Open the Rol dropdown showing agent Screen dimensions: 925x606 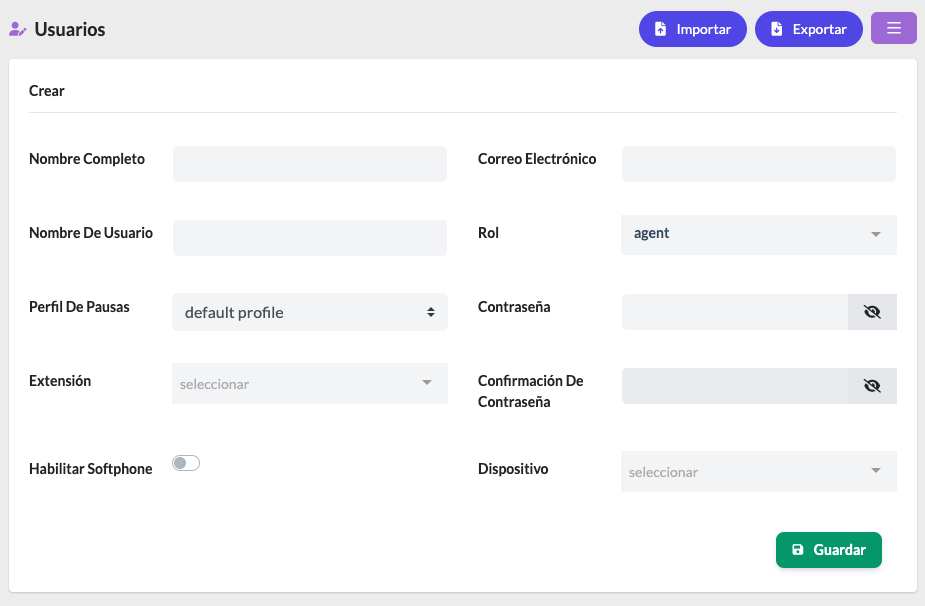pyautogui.click(x=759, y=234)
